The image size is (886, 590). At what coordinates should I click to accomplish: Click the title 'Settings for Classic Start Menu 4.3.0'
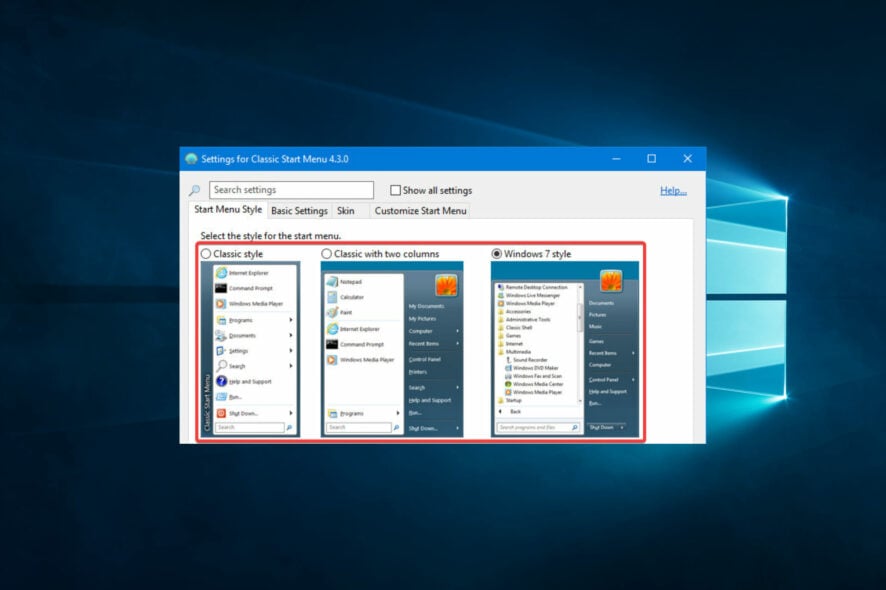click(275, 159)
